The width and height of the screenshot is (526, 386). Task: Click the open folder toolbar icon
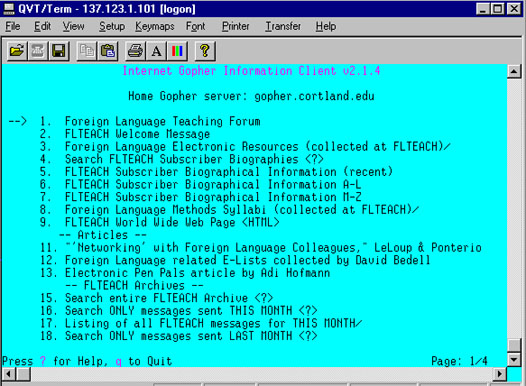(x=17, y=51)
